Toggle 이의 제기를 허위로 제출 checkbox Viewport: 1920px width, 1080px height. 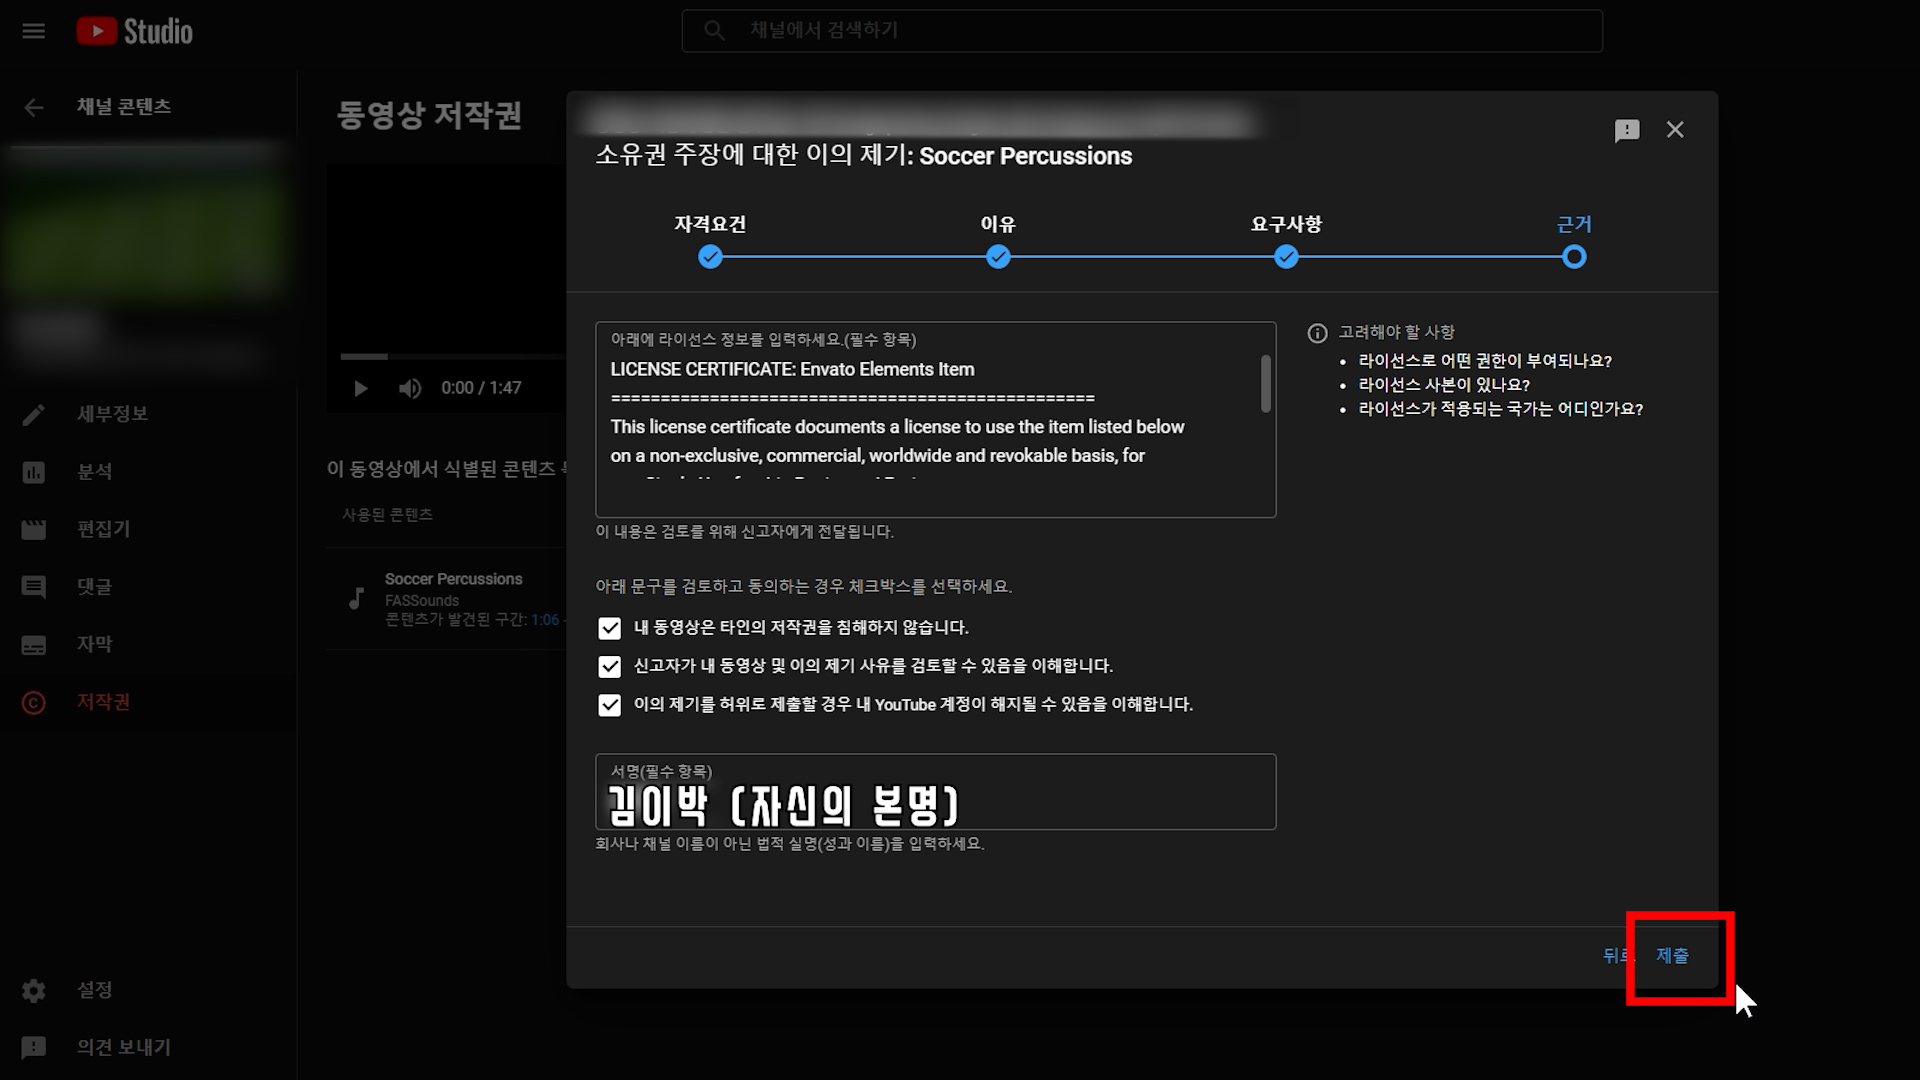pyautogui.click(x=609, y=705)
